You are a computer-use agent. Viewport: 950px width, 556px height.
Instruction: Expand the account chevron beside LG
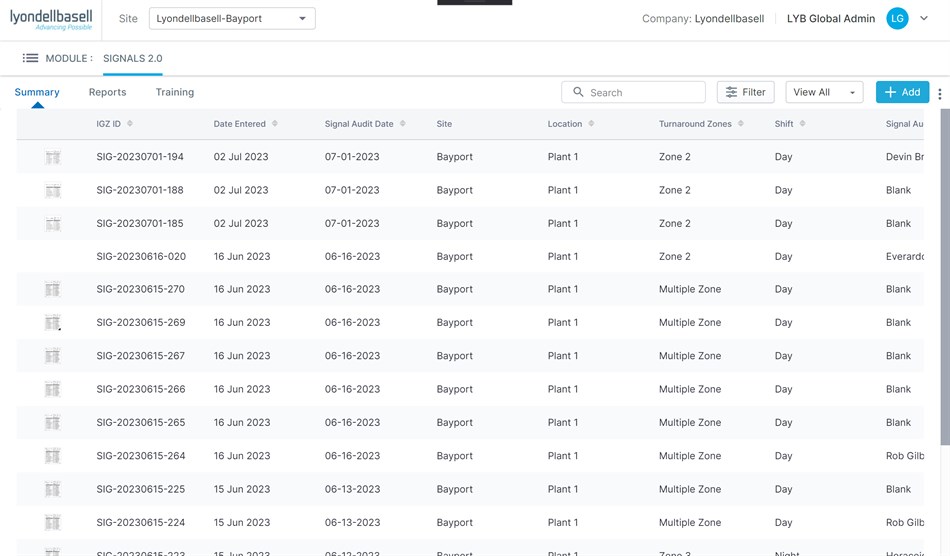(923, 18)
